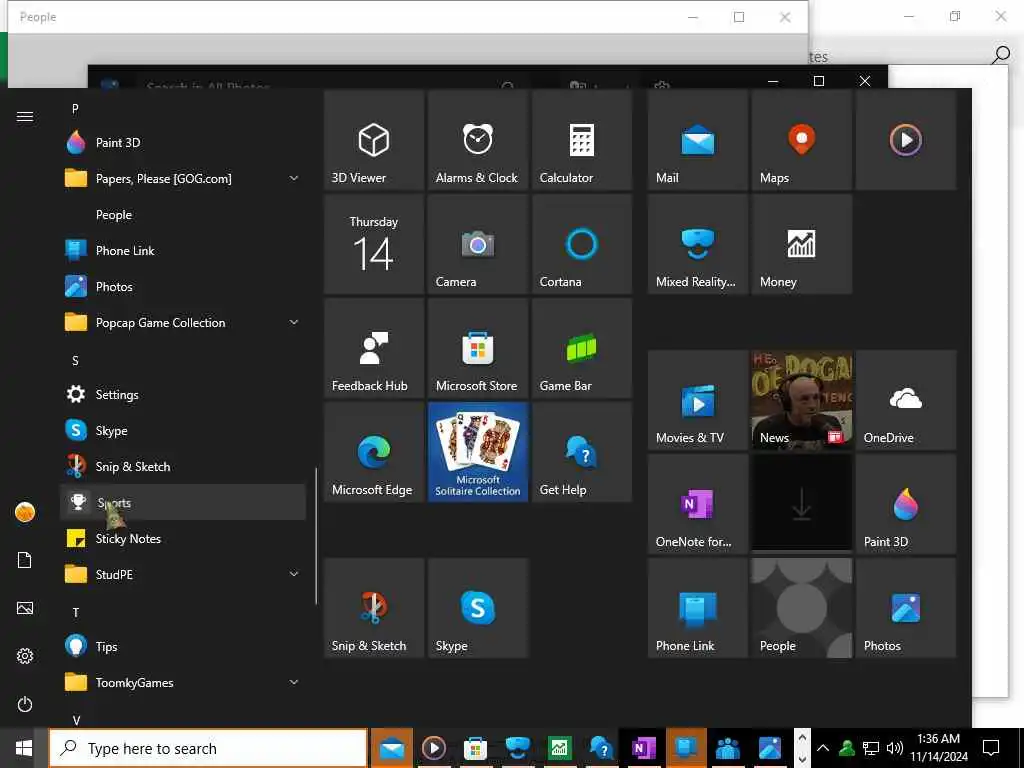1024x768 pixels.
Task: Open Sticky Notes from the app list
Action: (182, 539)
